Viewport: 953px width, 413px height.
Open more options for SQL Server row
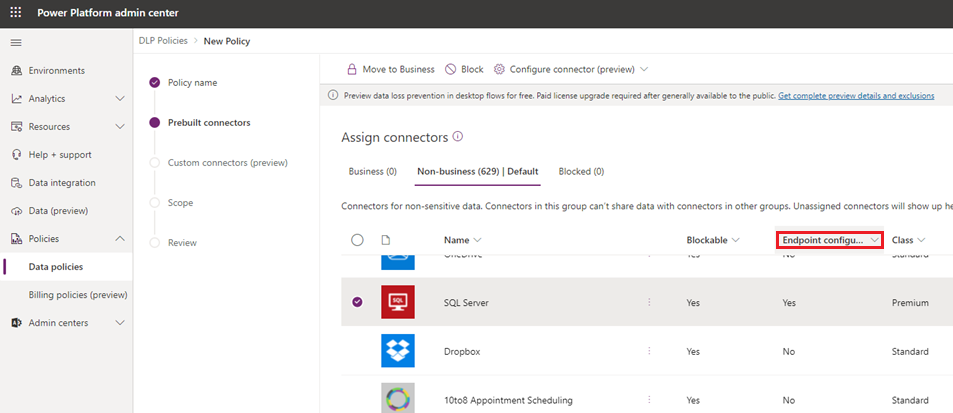coord(649,302)
